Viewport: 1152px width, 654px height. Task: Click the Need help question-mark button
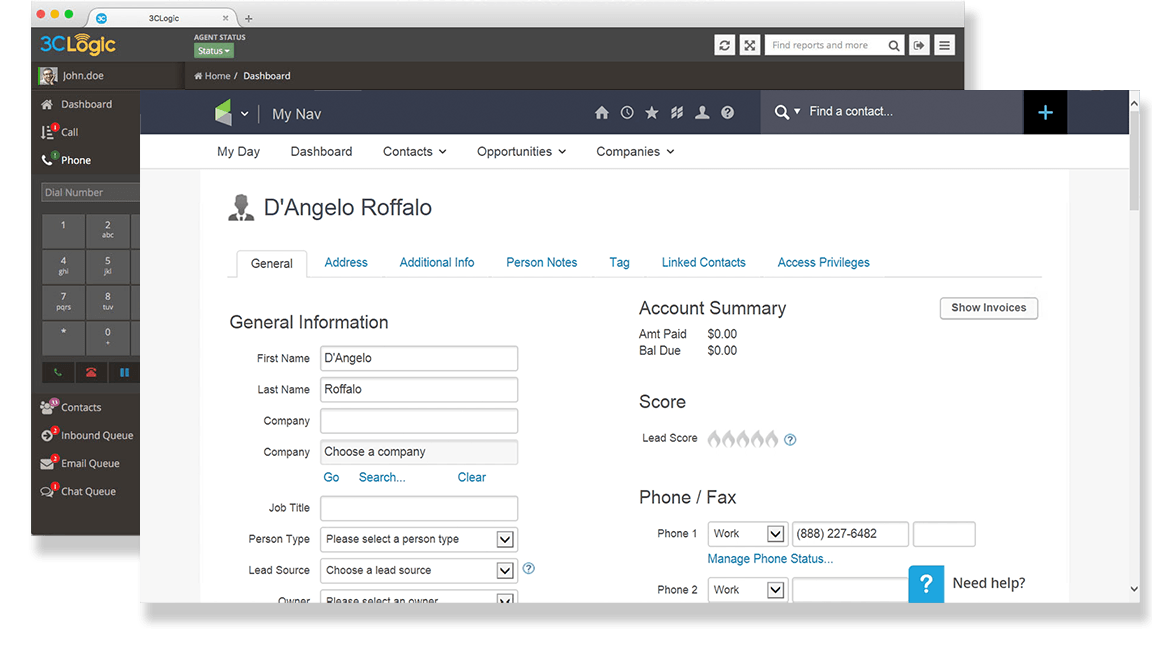926,583
